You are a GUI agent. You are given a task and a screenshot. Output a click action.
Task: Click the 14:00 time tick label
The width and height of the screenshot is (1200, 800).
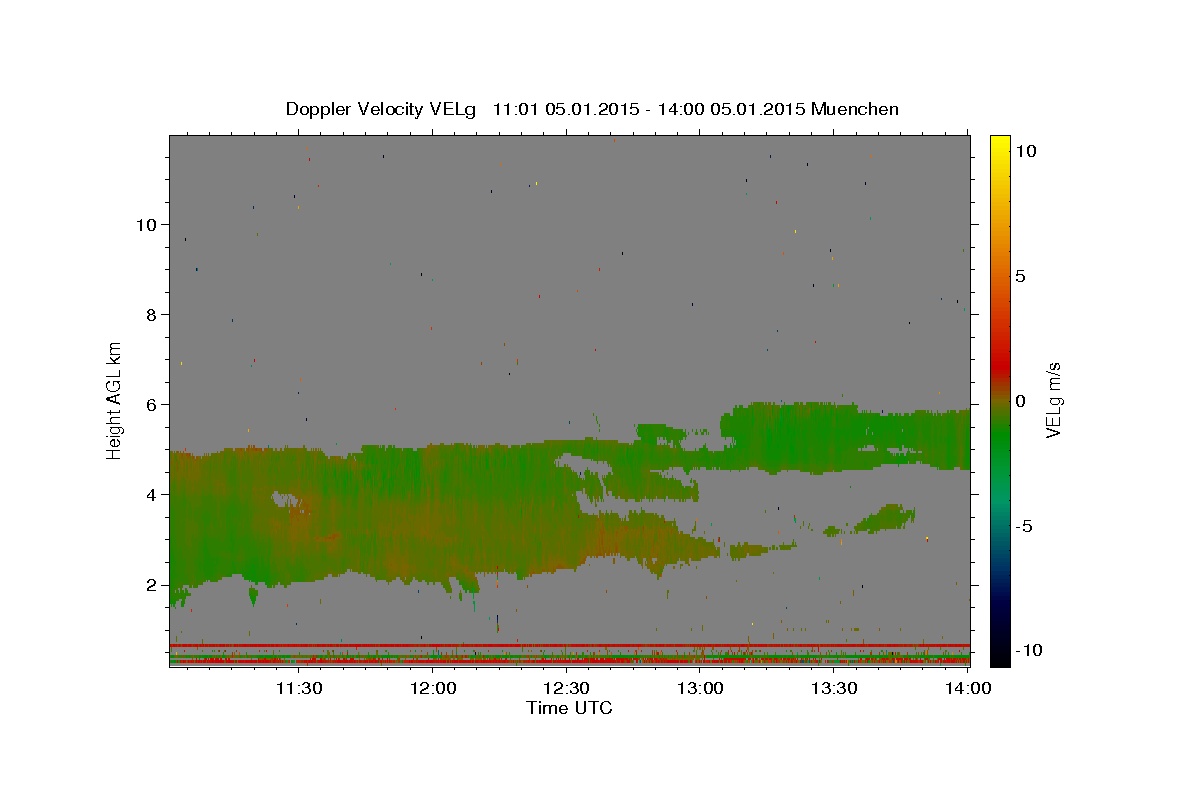click(967, 688)
